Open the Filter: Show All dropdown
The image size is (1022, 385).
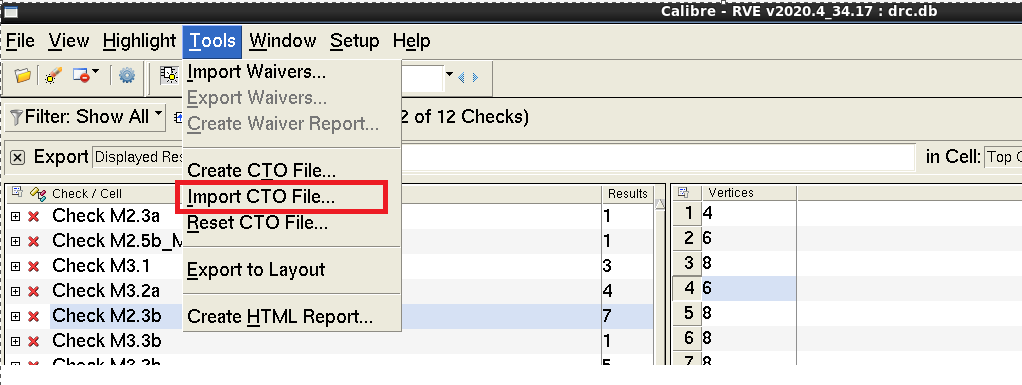(86, 117)
